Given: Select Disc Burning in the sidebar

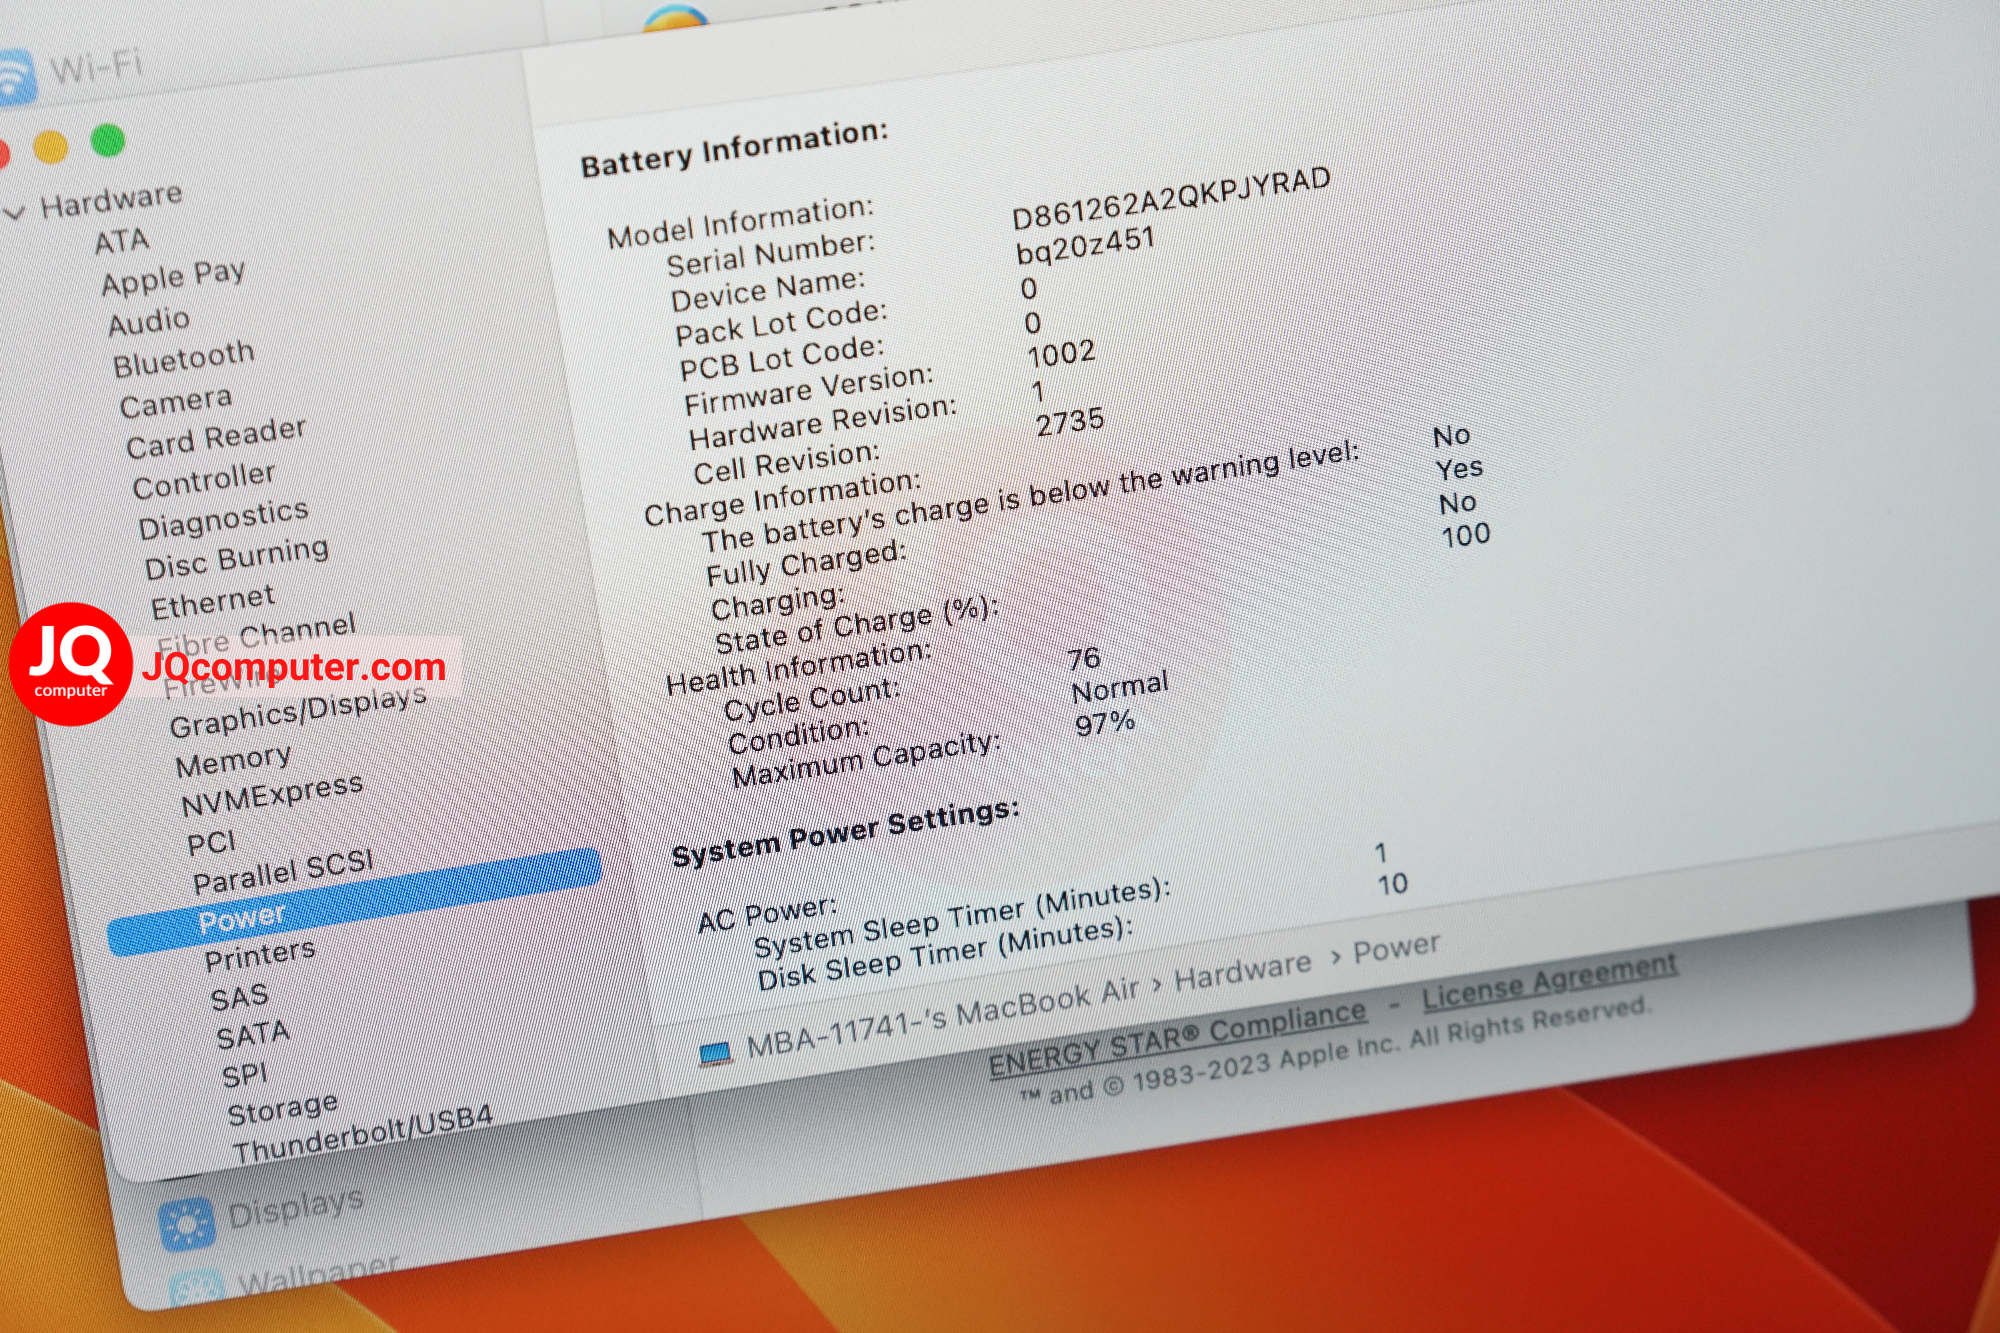Looking at the screenshot, I should [x=237, y=559].
